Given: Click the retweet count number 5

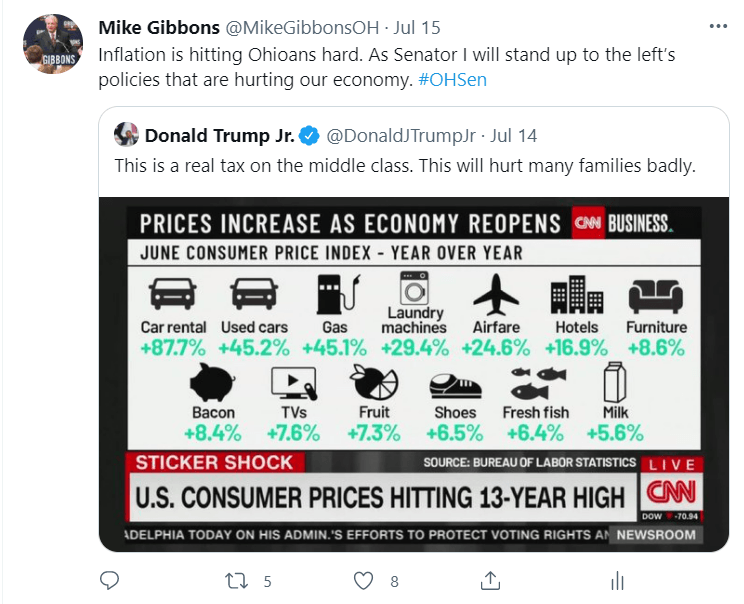Looking at the screenshot, I should (x=268, y=582).
